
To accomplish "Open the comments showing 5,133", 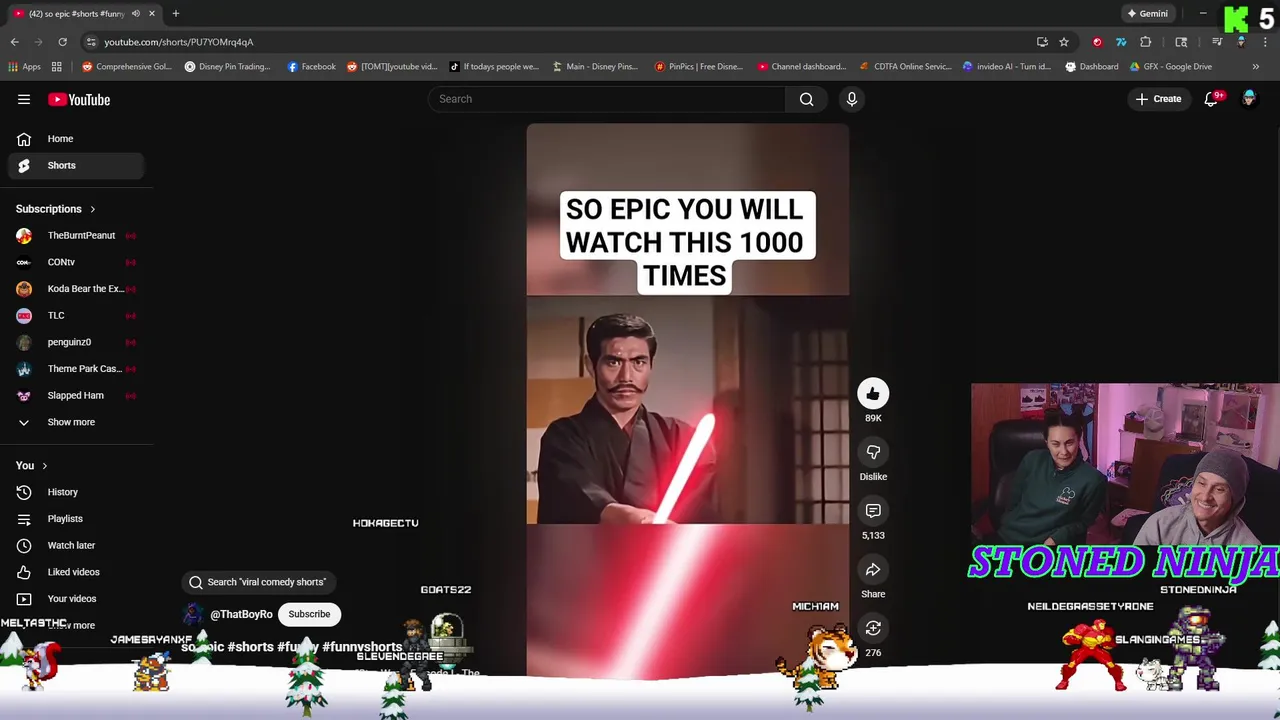I will click(x=873, y=511).
